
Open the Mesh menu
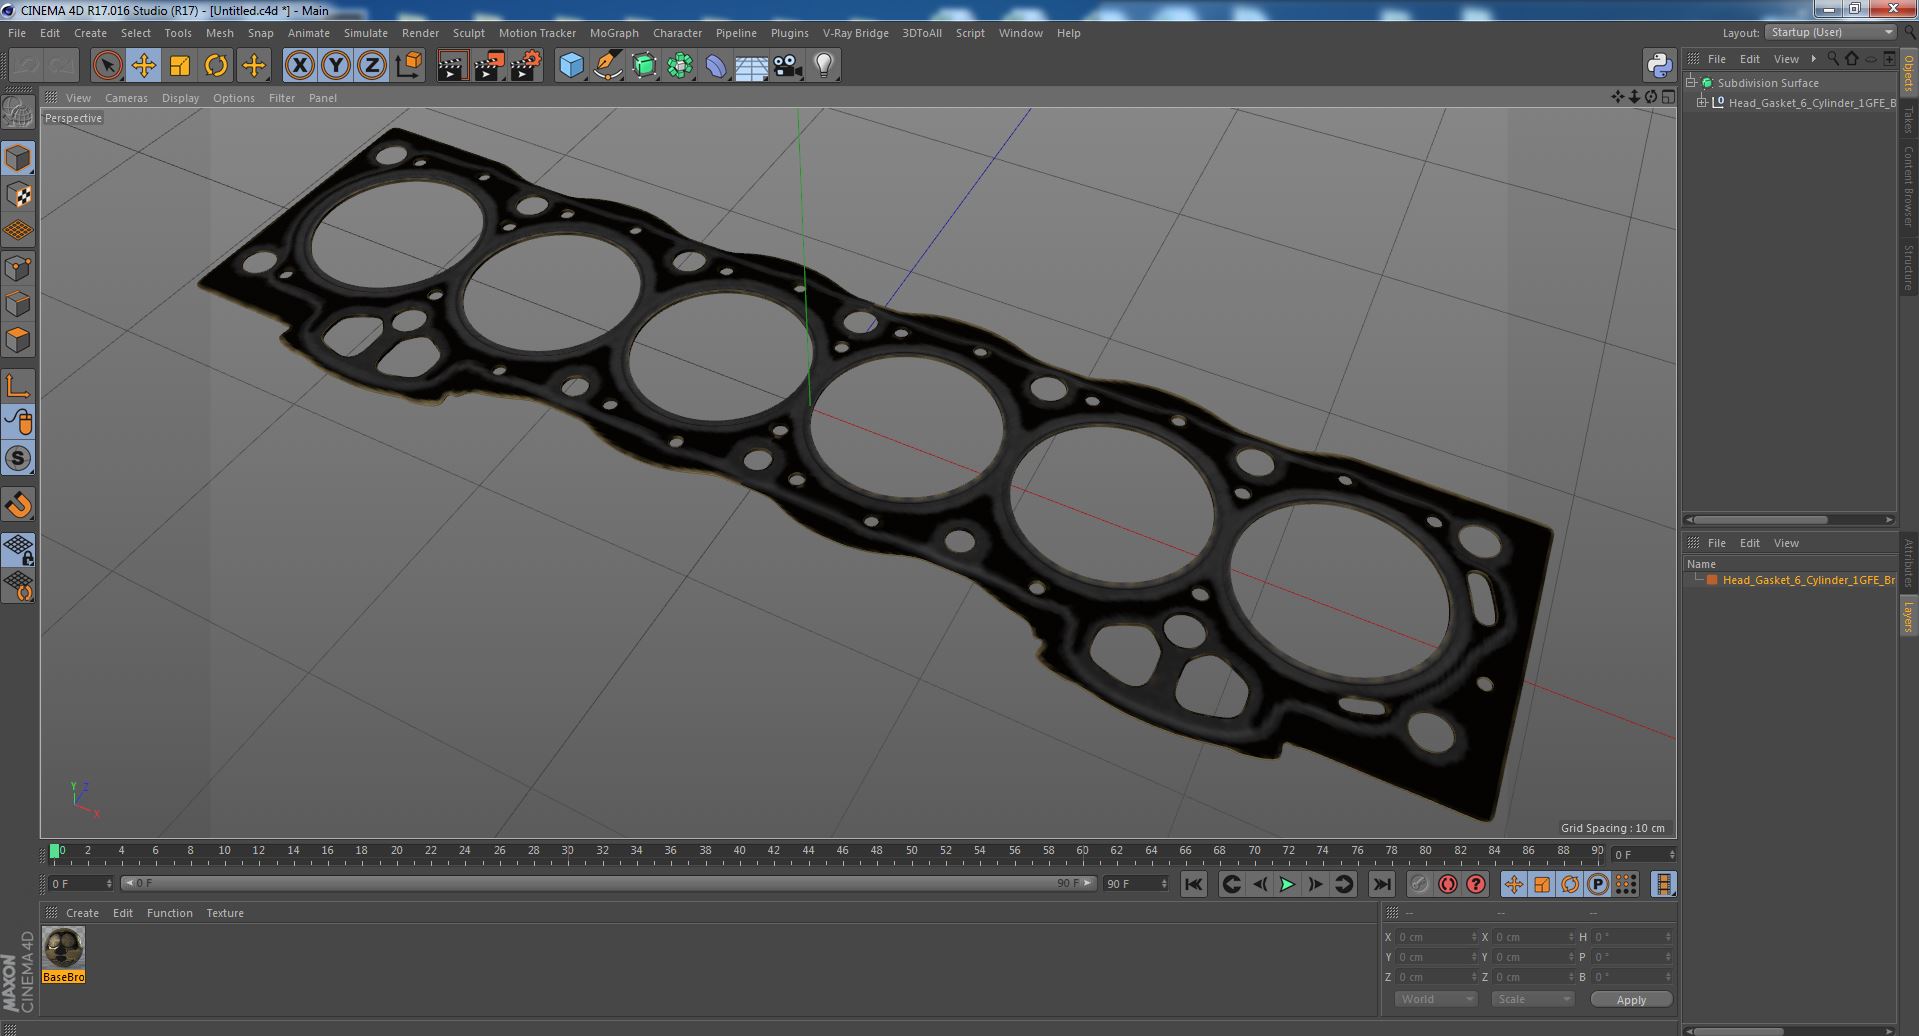[219, 33]
